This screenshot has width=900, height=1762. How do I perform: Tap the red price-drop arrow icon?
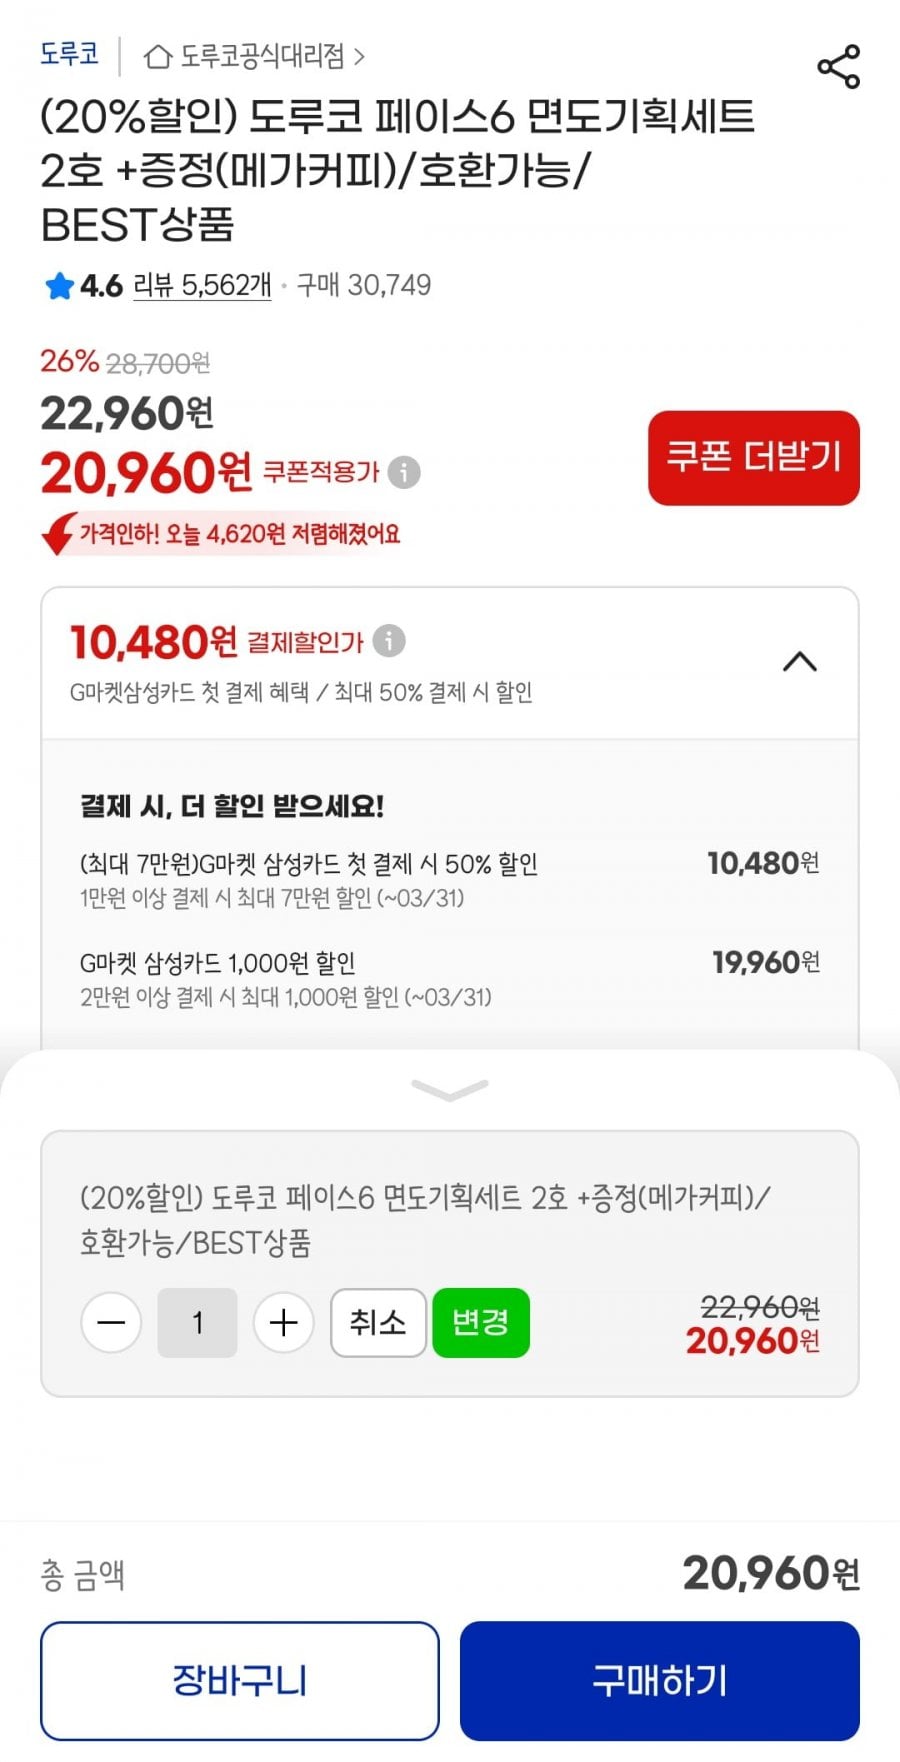pyautogui.click(x=58, y=534)
